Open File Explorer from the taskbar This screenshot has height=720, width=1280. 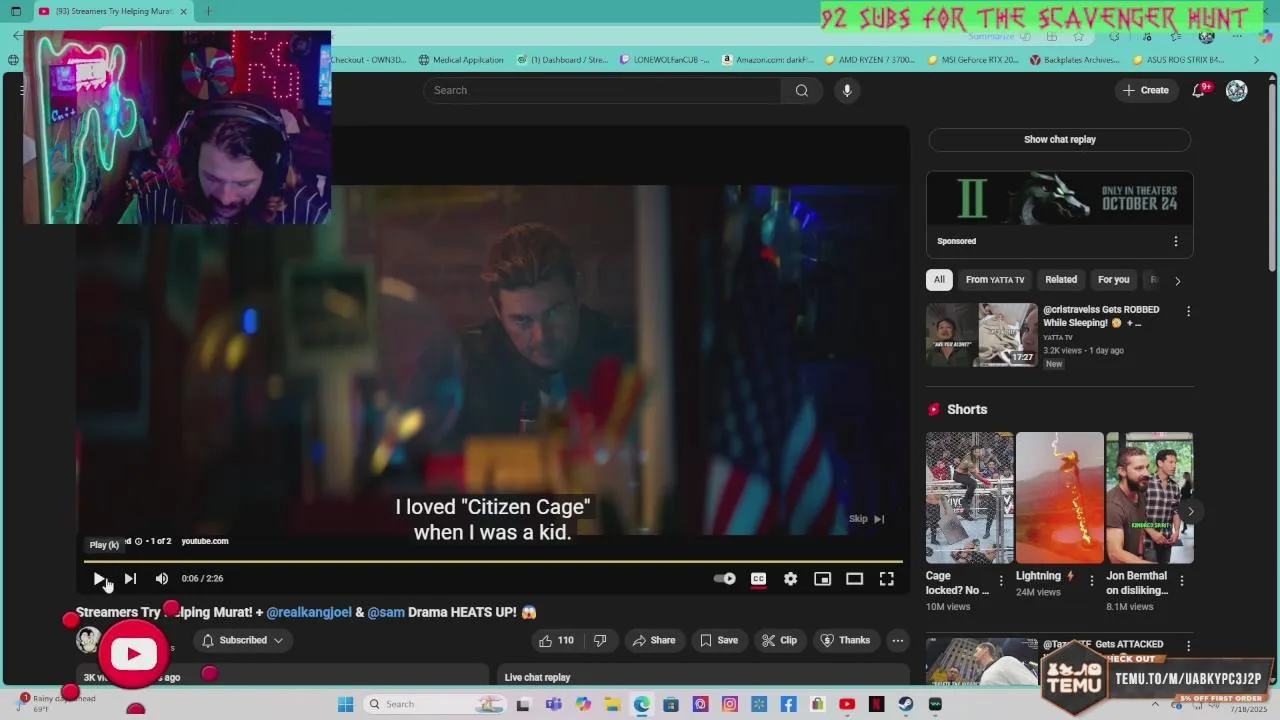coord(612,704)
